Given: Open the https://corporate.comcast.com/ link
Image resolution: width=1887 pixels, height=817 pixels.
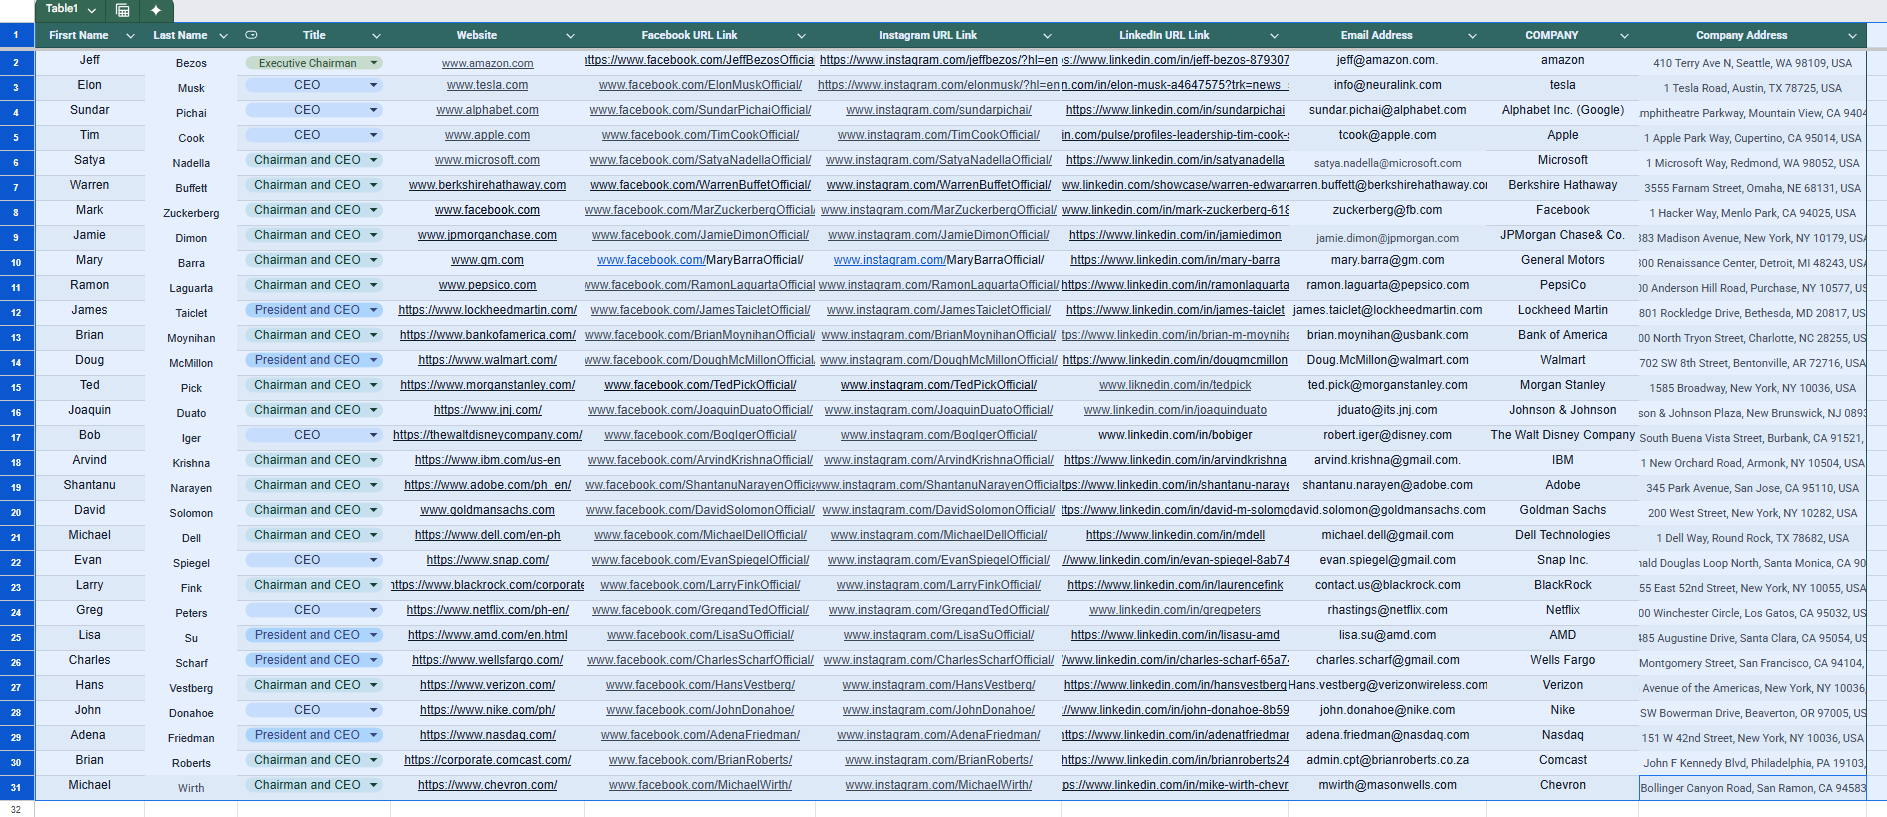Looking at the screenshot, I should click(x=488, y=760).
